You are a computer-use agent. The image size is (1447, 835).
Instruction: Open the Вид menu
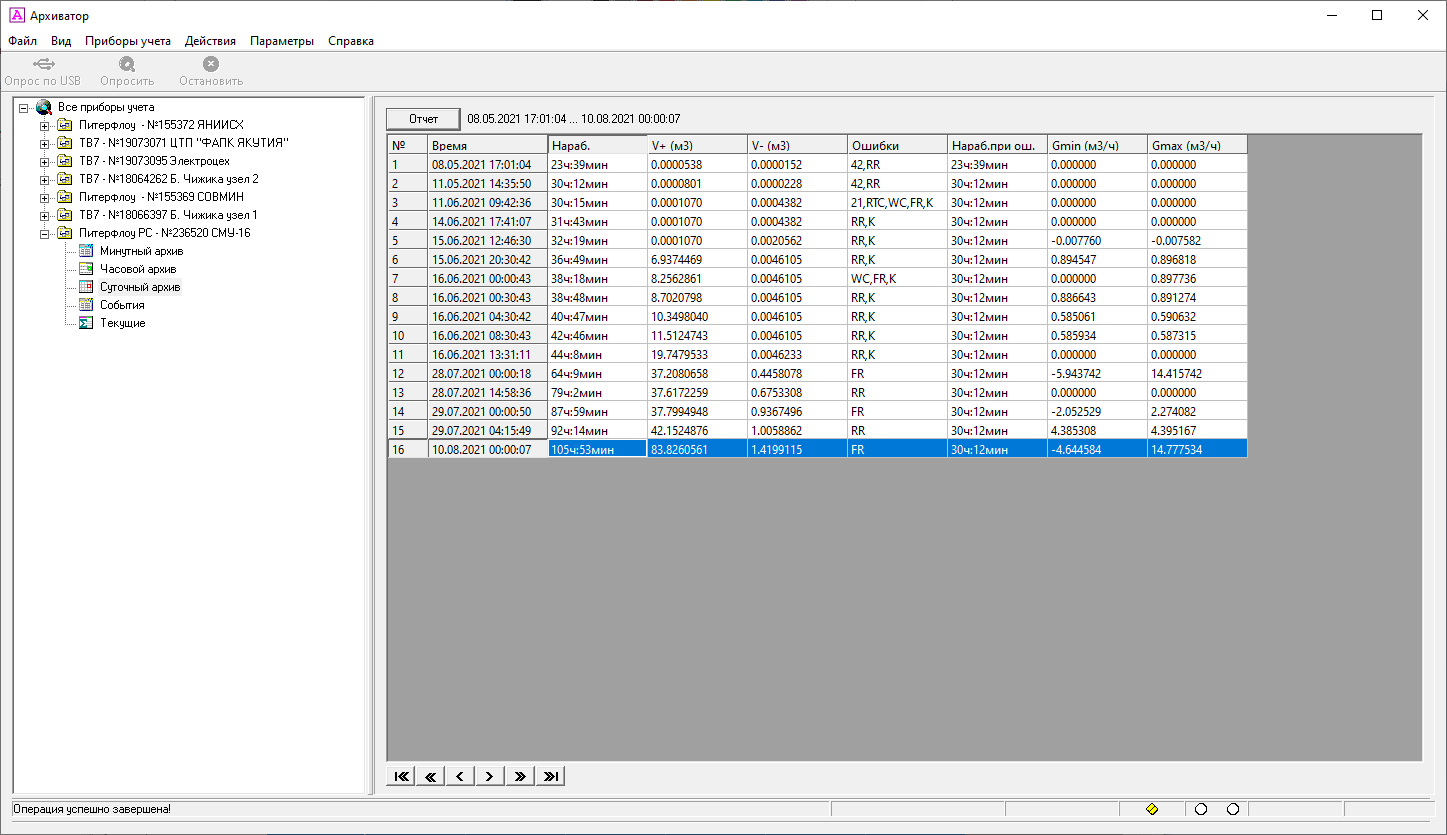point(61,41)
